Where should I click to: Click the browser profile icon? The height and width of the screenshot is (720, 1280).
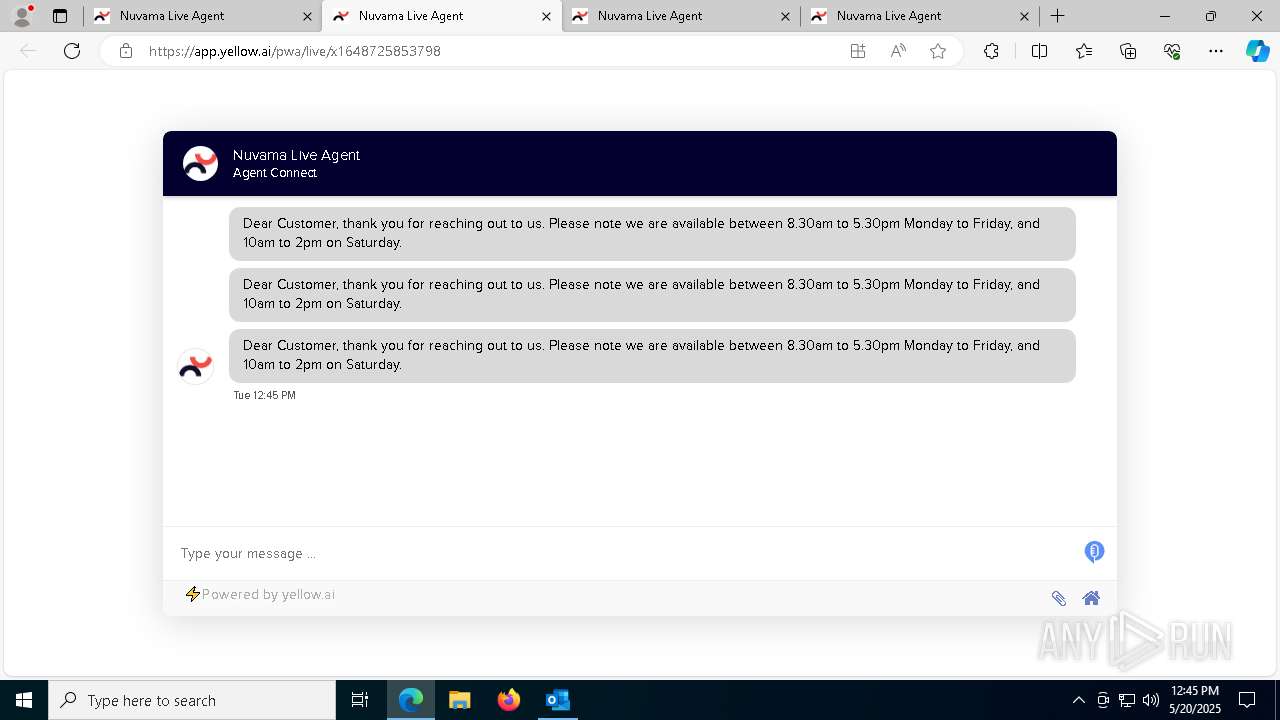point(21,16)
